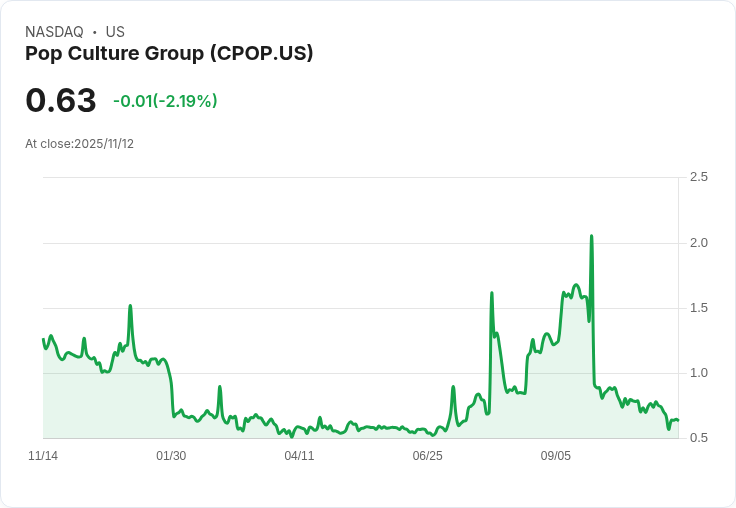Click the latest data point at the line's right end

[677, 420]
